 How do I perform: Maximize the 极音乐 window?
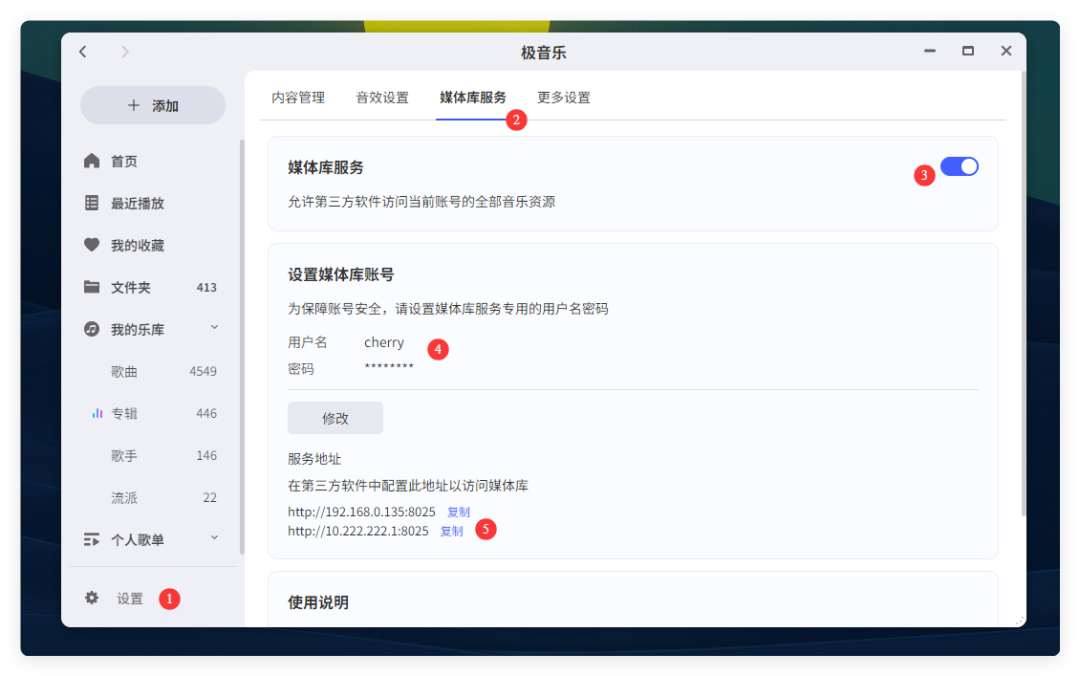point(968,51)
